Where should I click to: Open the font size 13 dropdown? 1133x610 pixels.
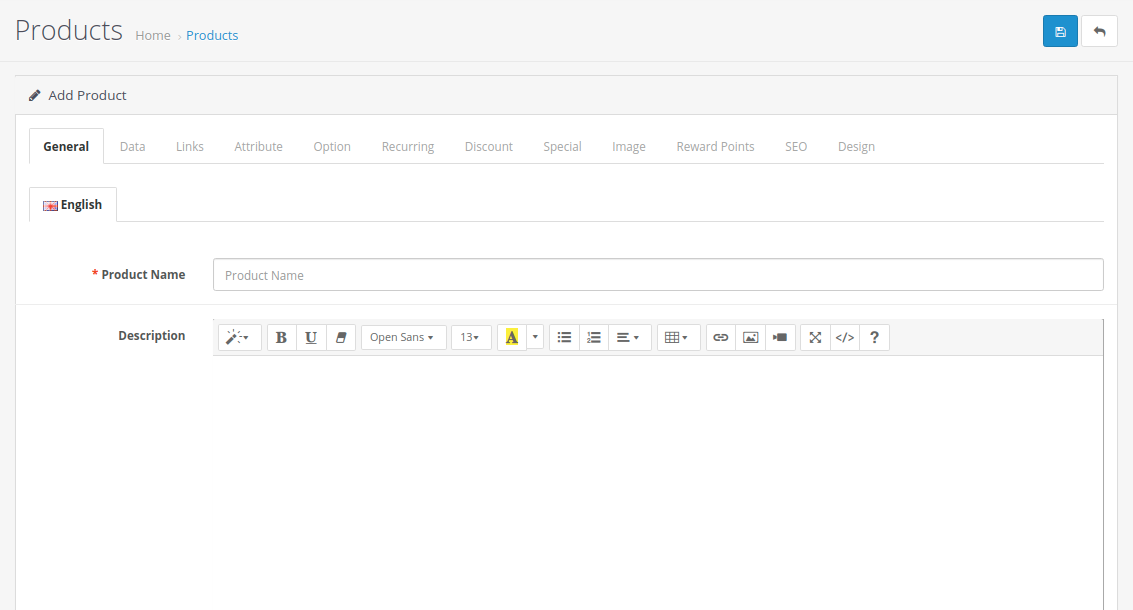click(471, 338)
